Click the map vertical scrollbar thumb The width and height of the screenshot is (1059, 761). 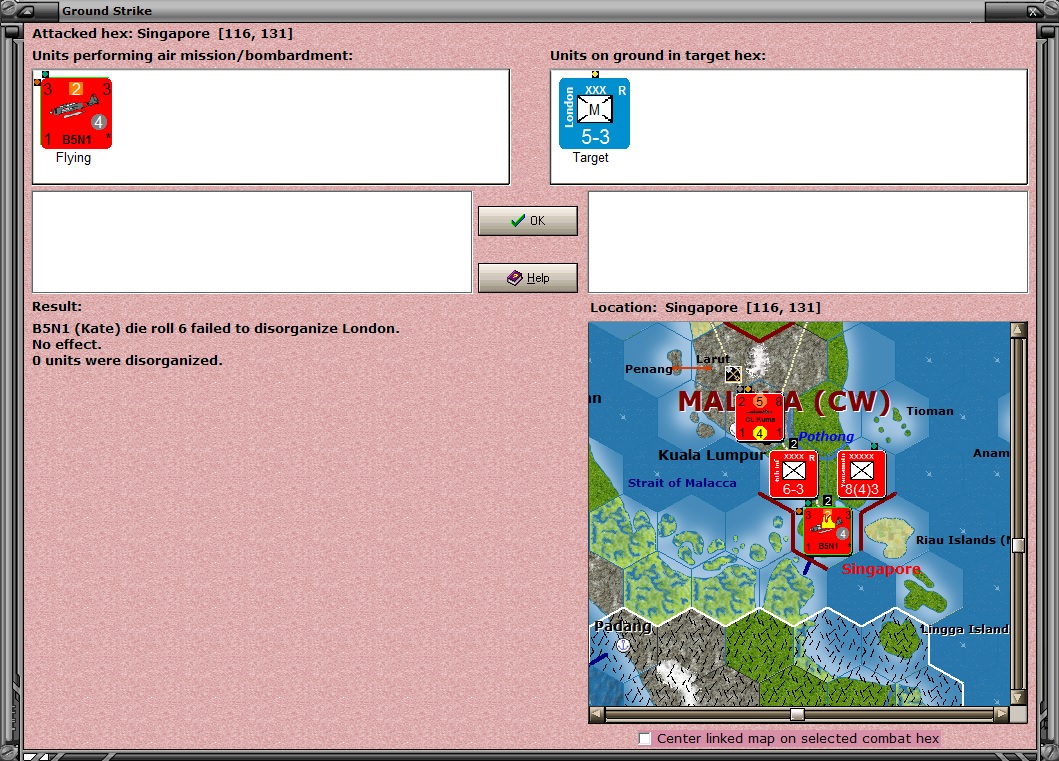pyautogui.click(x=1018, y=545)
